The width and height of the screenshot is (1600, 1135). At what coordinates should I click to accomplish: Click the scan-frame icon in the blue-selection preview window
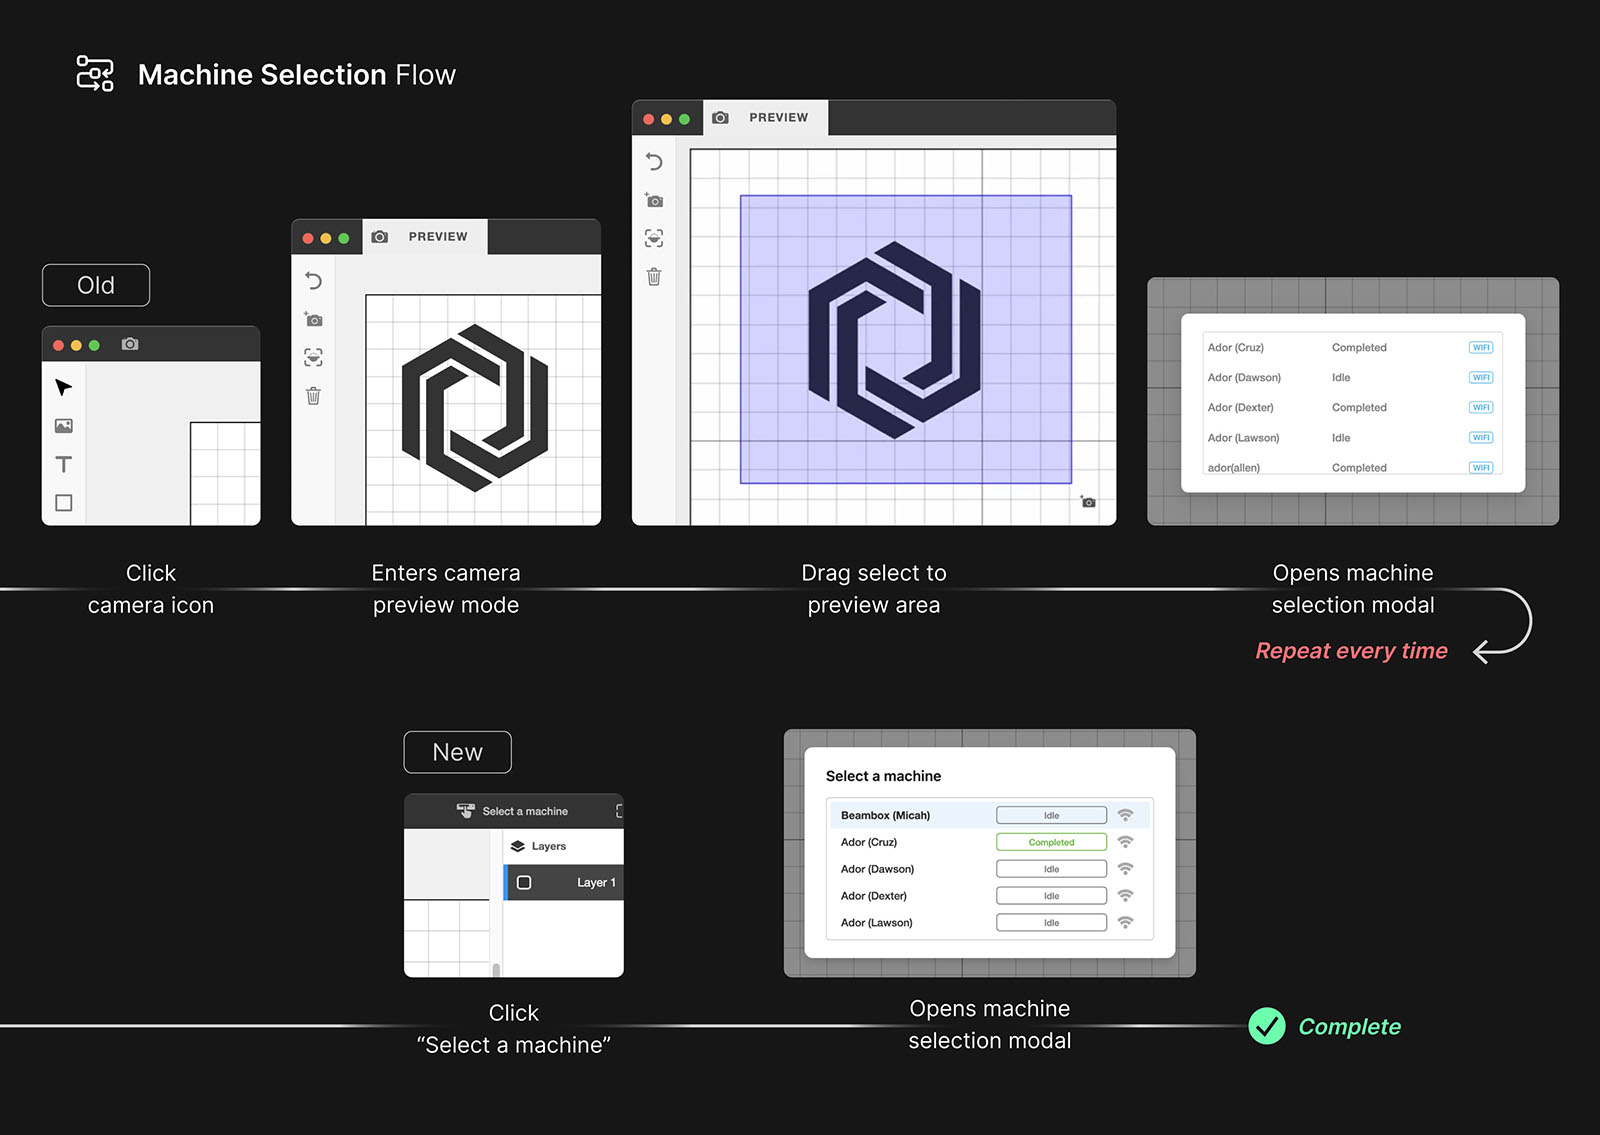point(654,238)
